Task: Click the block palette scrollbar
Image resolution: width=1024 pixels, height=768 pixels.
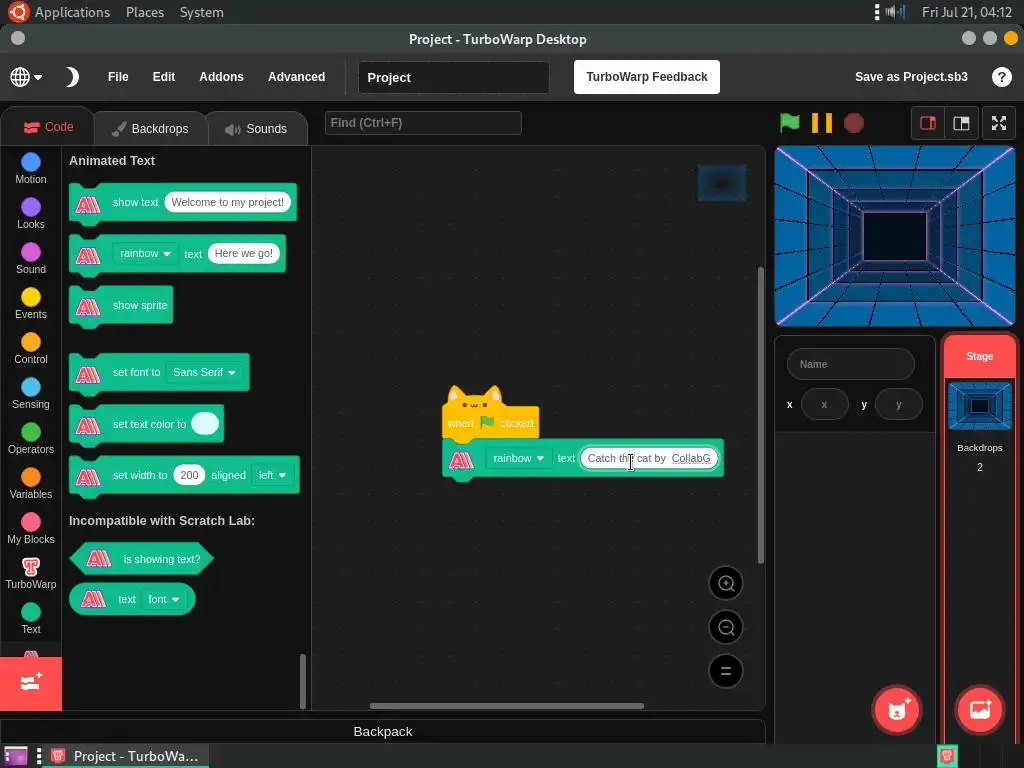Action: (x=302, y=681)
